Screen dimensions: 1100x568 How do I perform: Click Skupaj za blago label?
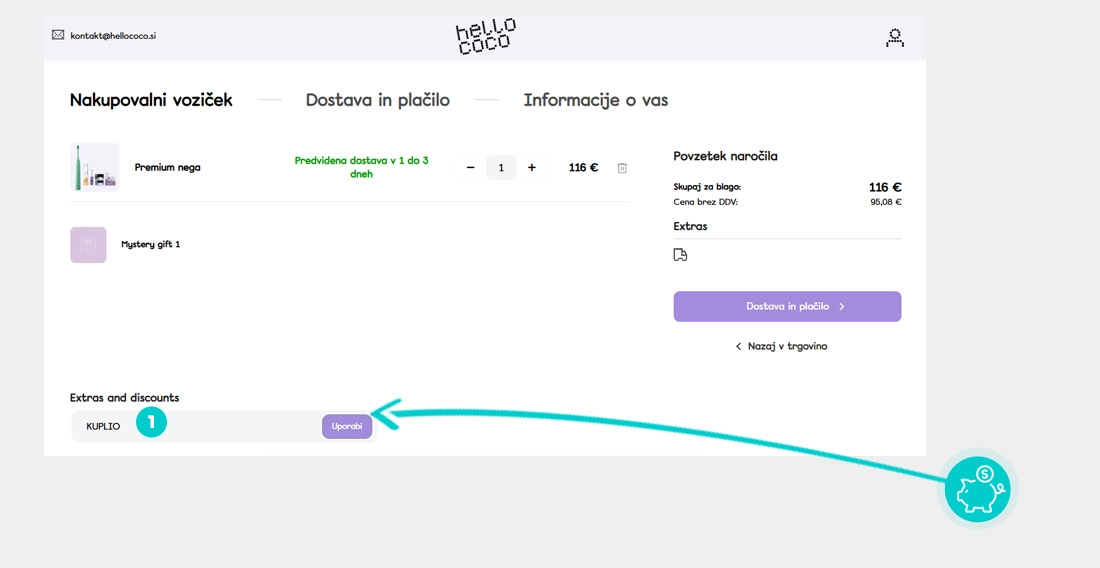[707, 187]
